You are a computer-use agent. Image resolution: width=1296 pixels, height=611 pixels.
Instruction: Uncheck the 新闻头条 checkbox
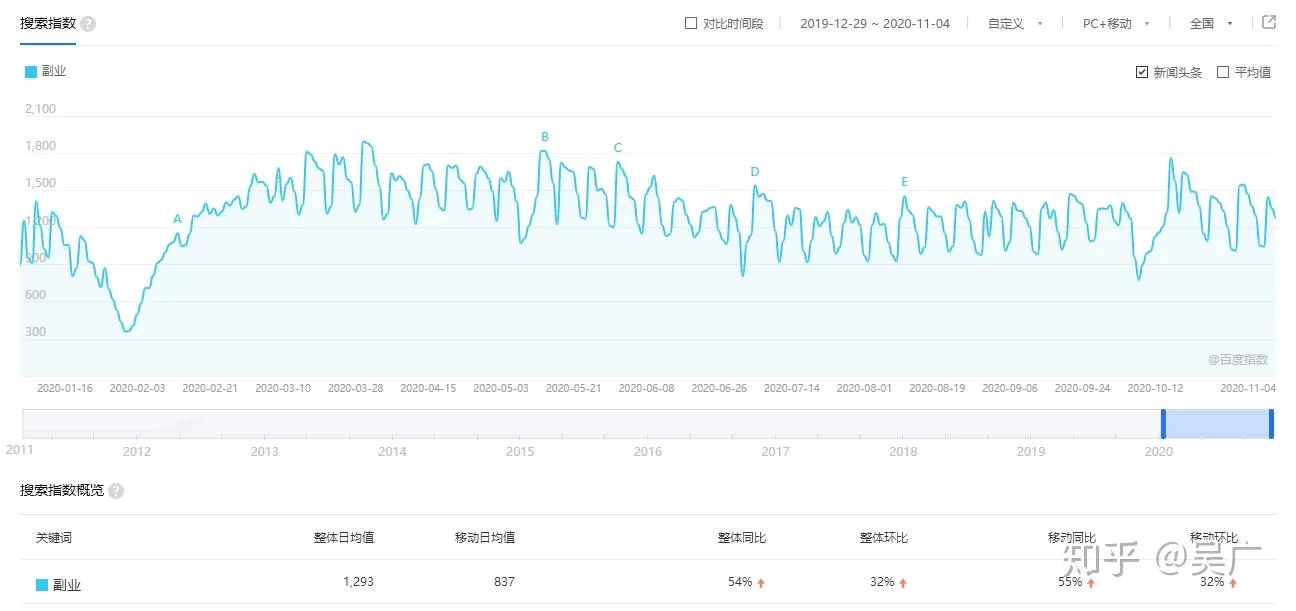click(x=1140, y=71)
